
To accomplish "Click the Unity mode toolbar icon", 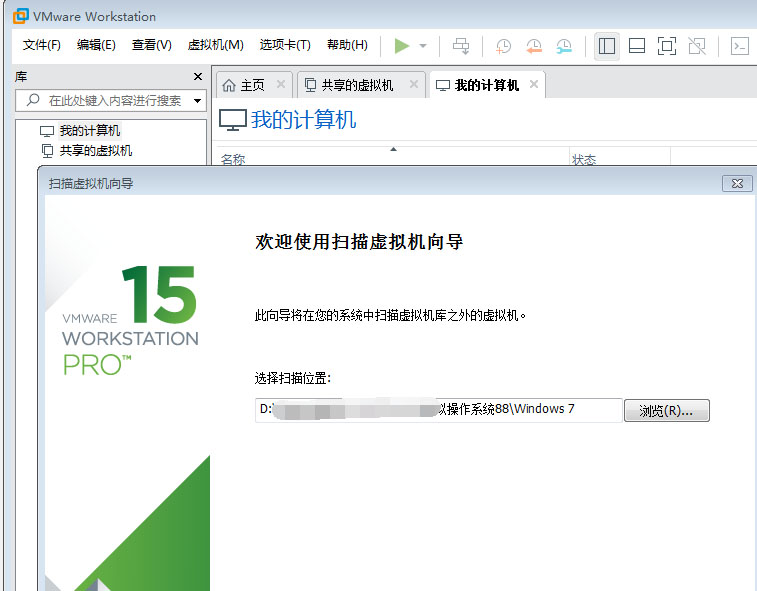I will click(x=697, y=46).
